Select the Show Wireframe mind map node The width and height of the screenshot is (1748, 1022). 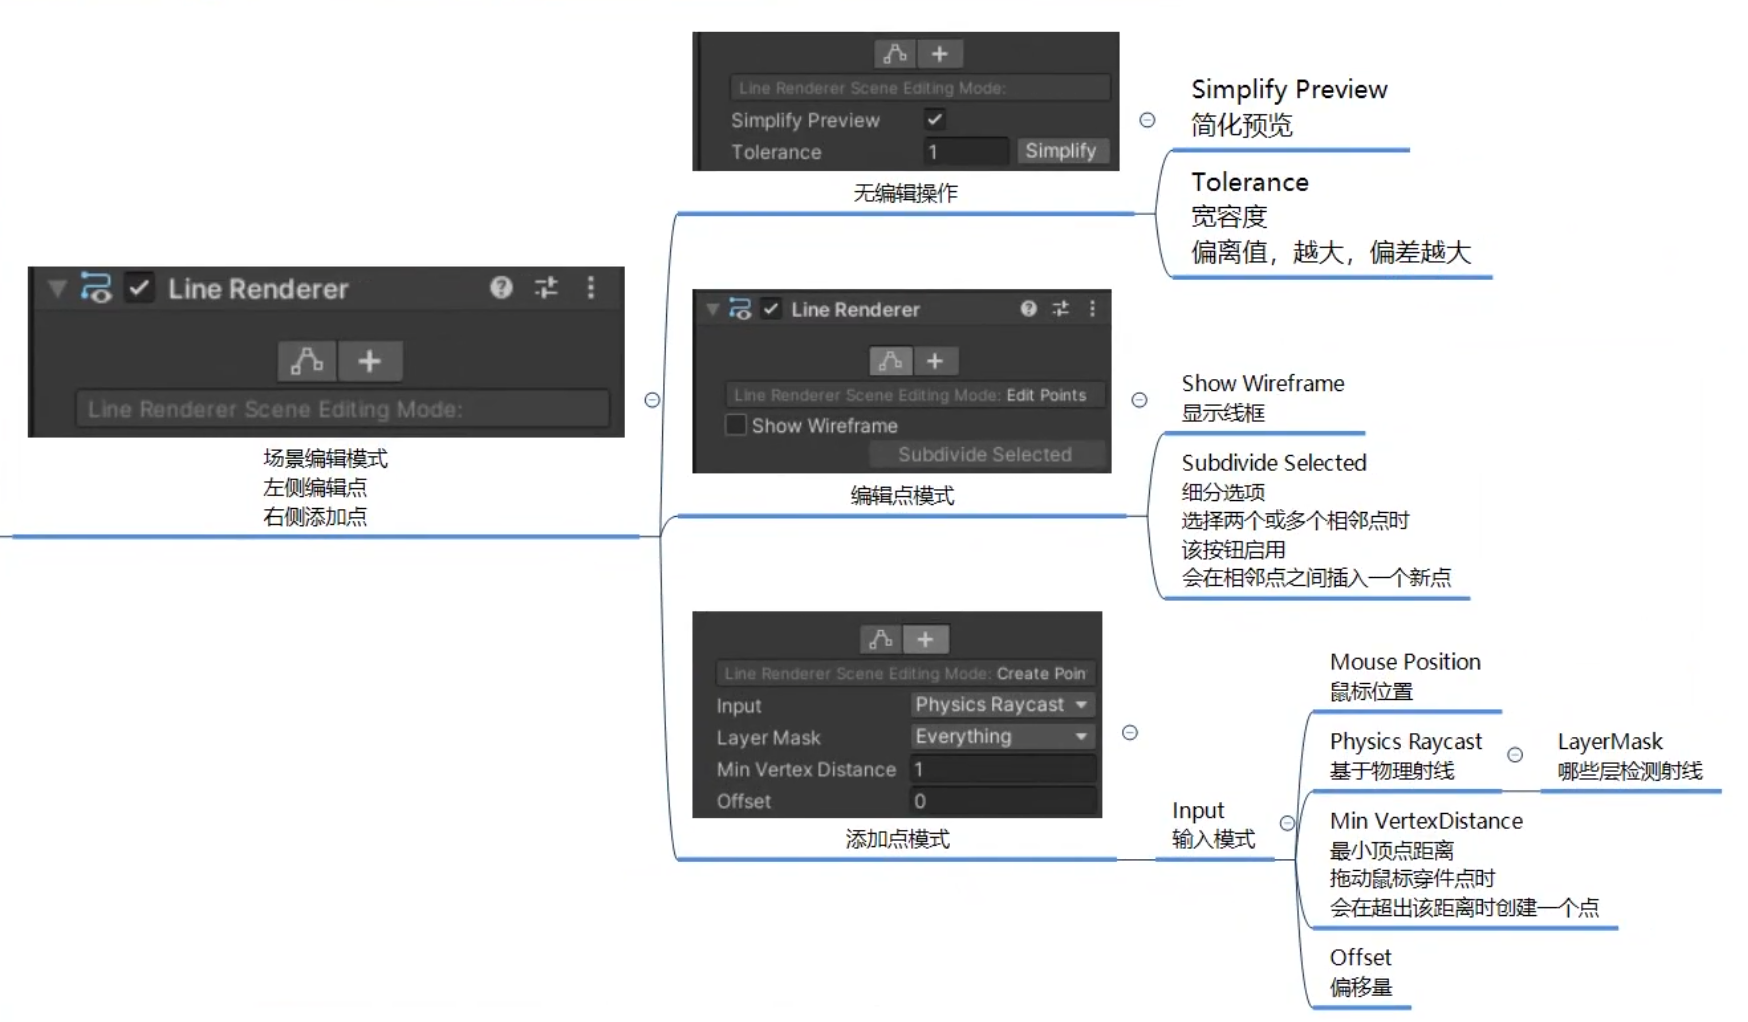(1262, 398)
